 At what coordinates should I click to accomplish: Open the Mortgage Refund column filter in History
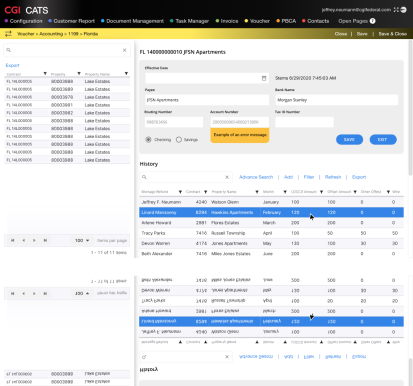click(180, 192)
